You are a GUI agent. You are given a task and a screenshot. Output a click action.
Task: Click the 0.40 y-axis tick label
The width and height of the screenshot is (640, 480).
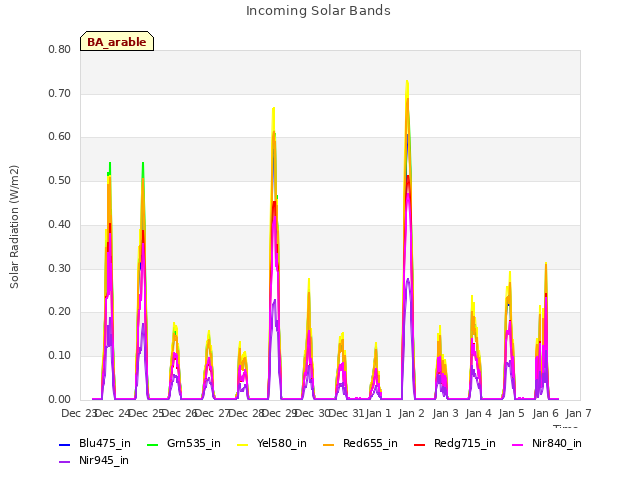pos(60,224)
